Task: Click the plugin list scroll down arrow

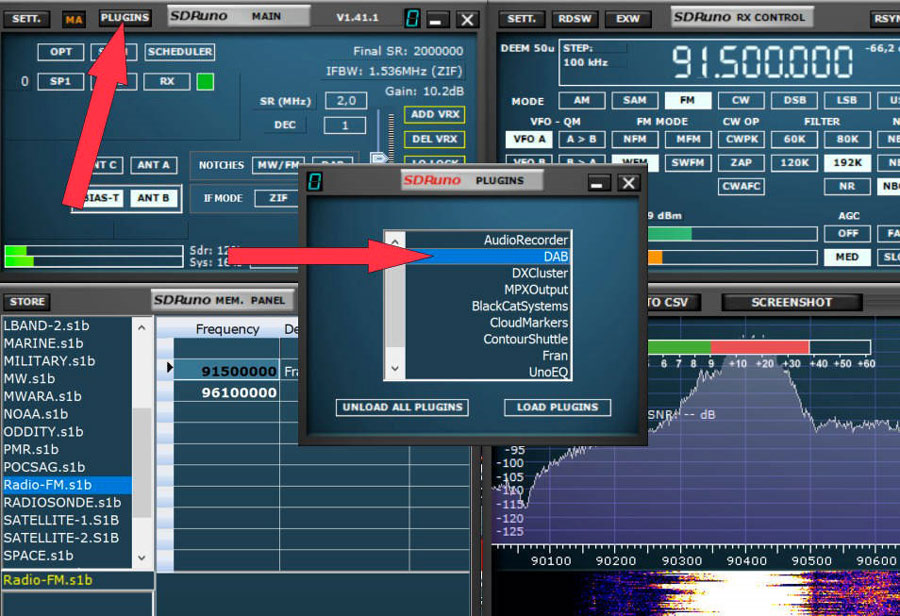Action: (395, 369)
